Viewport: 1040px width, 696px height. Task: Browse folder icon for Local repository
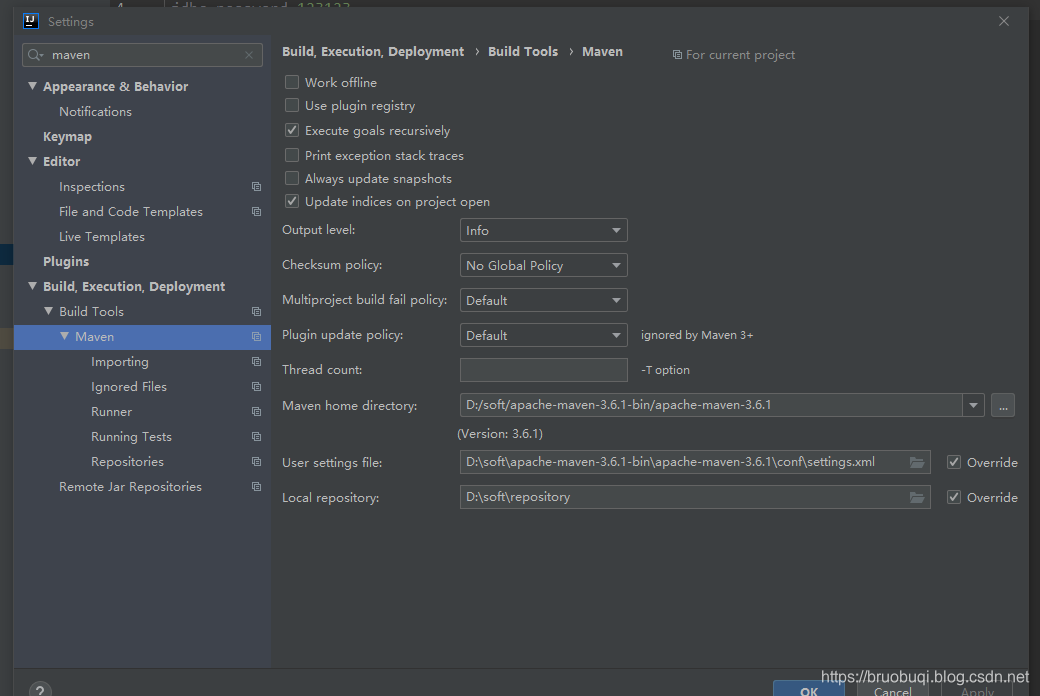917,498
